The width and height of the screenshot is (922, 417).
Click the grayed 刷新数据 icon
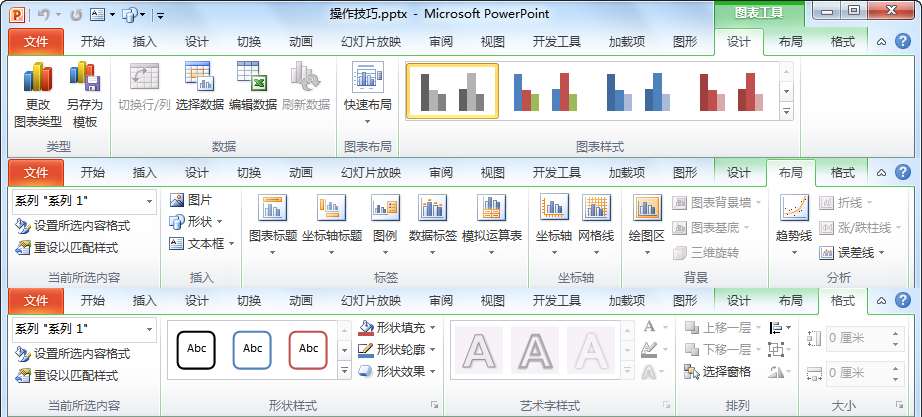click(x=305, y=76)
